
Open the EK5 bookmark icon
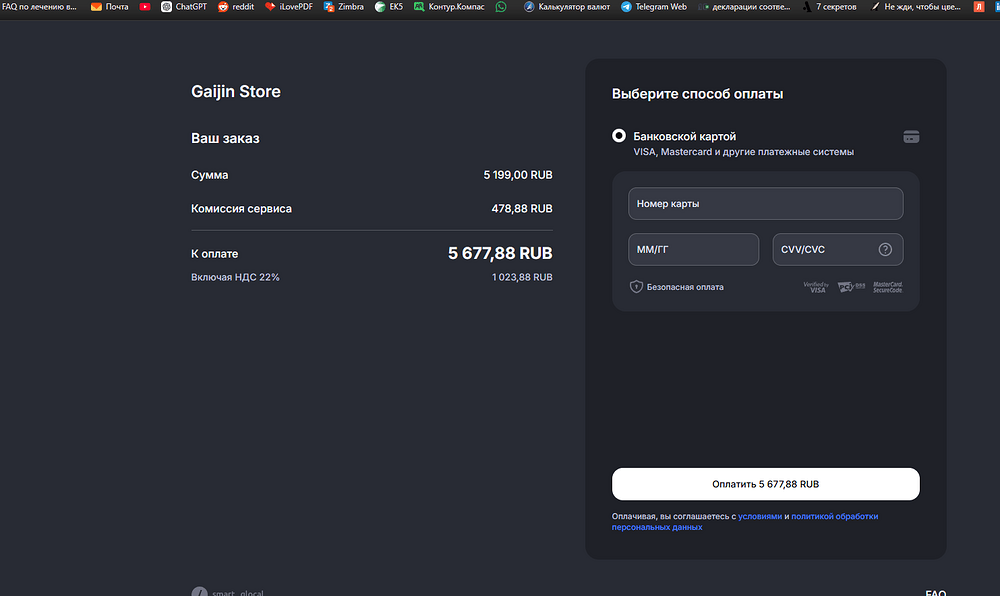click(380, 7)
